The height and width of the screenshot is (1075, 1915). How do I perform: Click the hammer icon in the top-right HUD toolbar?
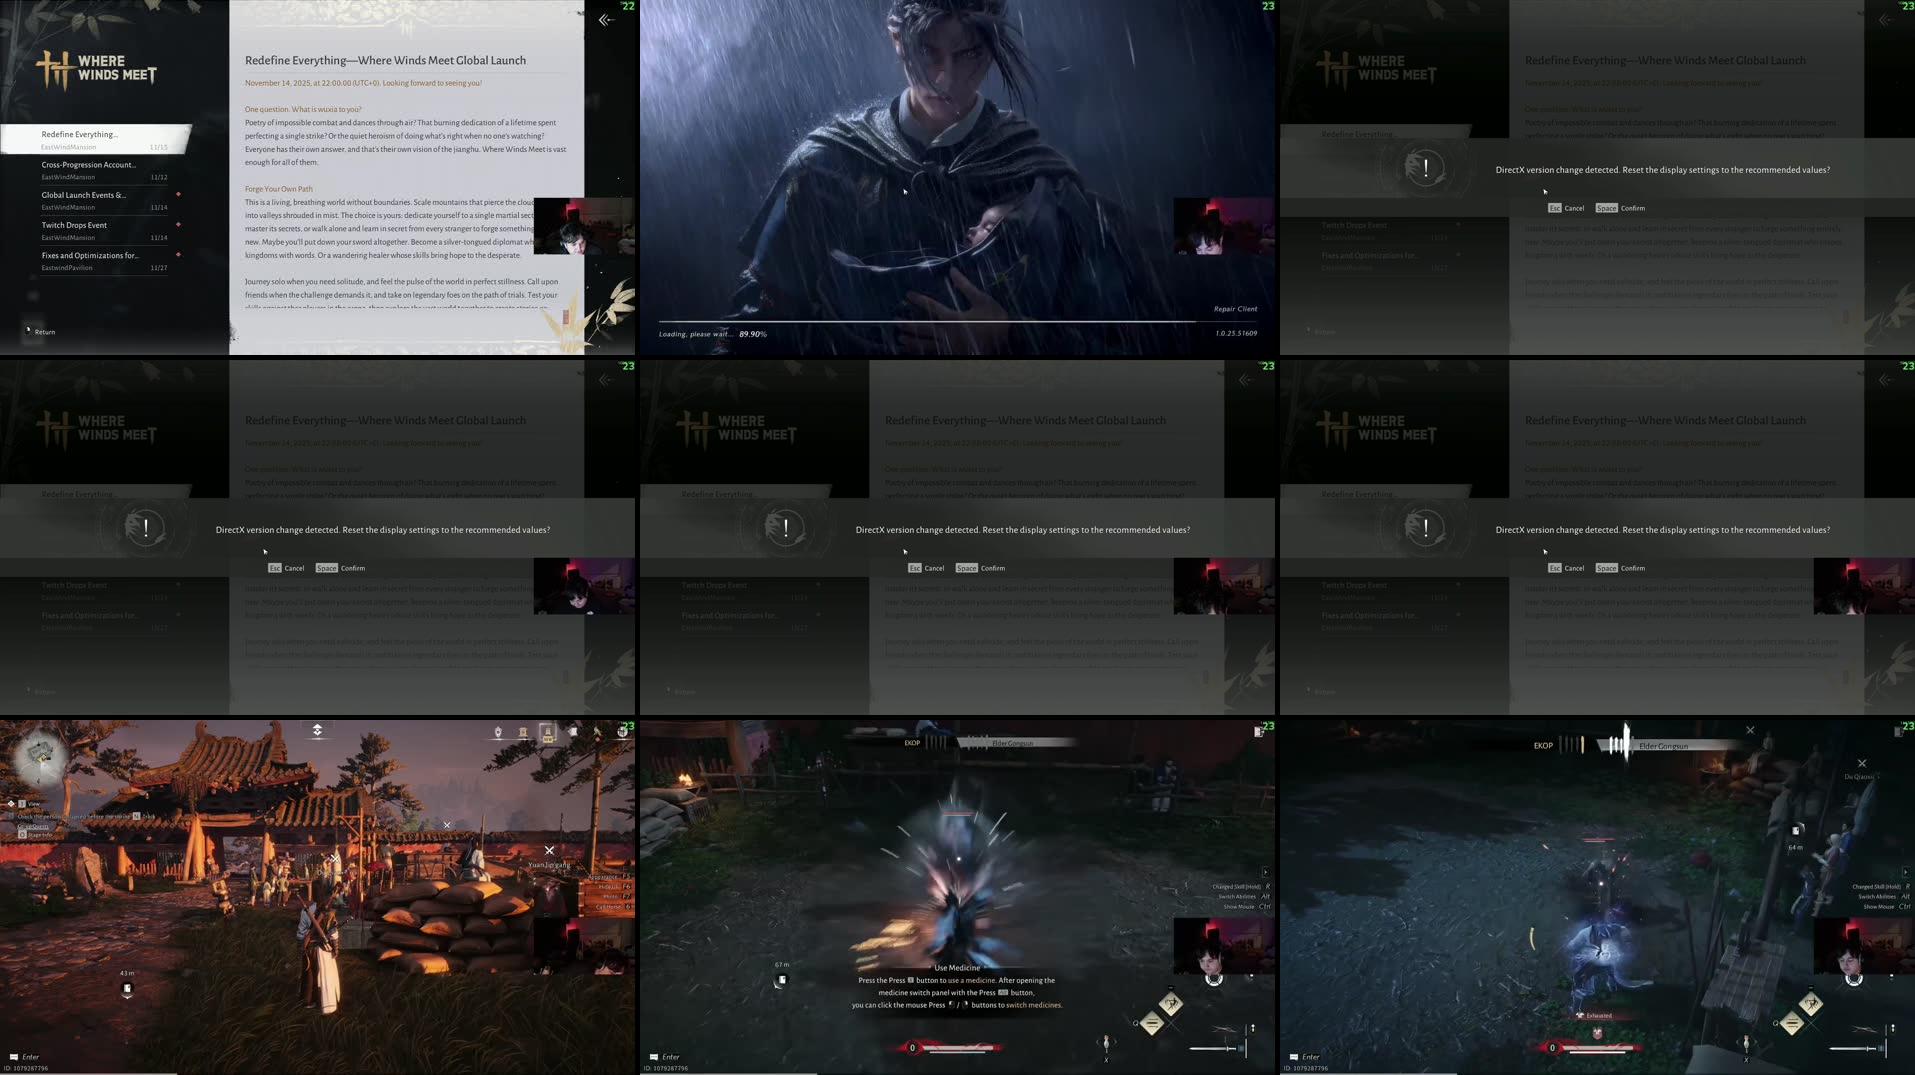598,731
